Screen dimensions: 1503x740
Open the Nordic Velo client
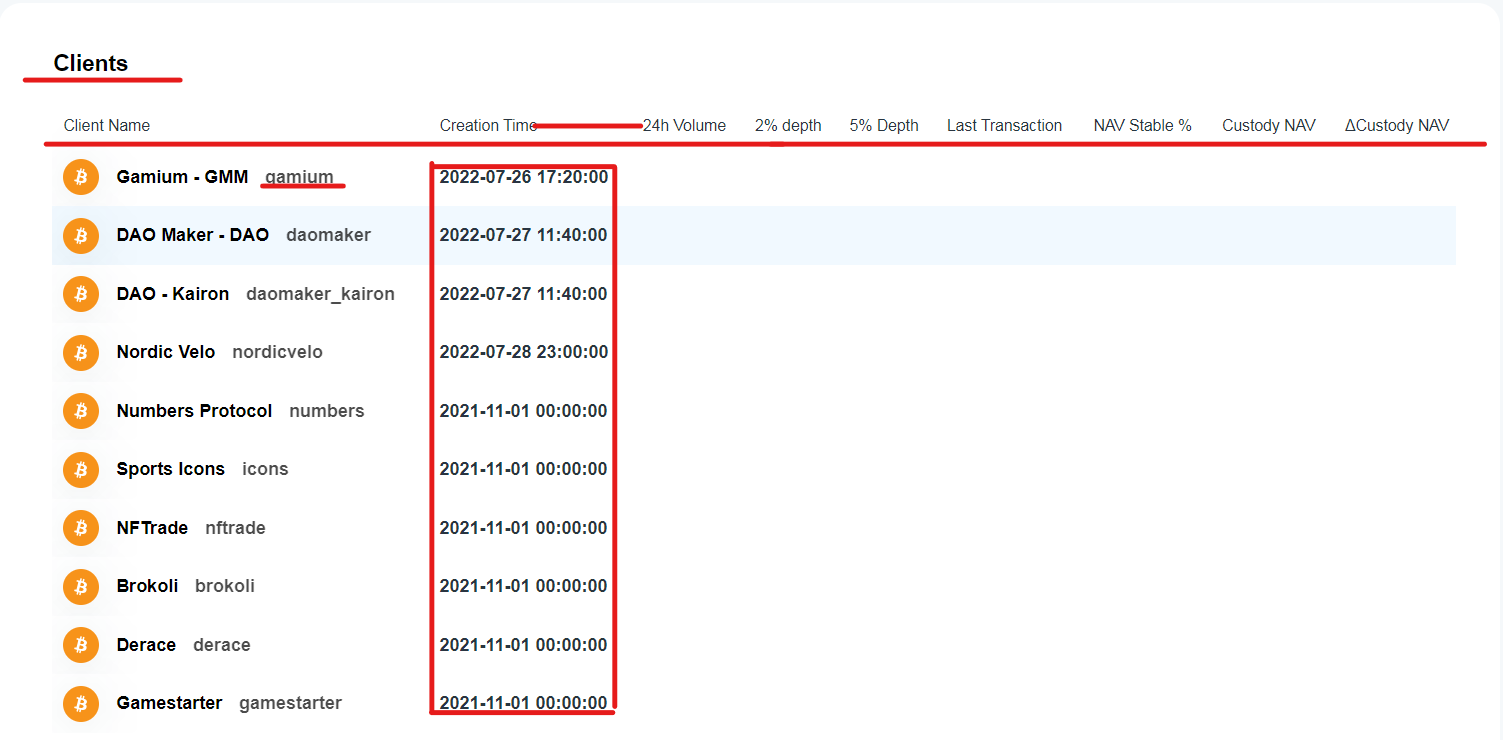[166, 352]
